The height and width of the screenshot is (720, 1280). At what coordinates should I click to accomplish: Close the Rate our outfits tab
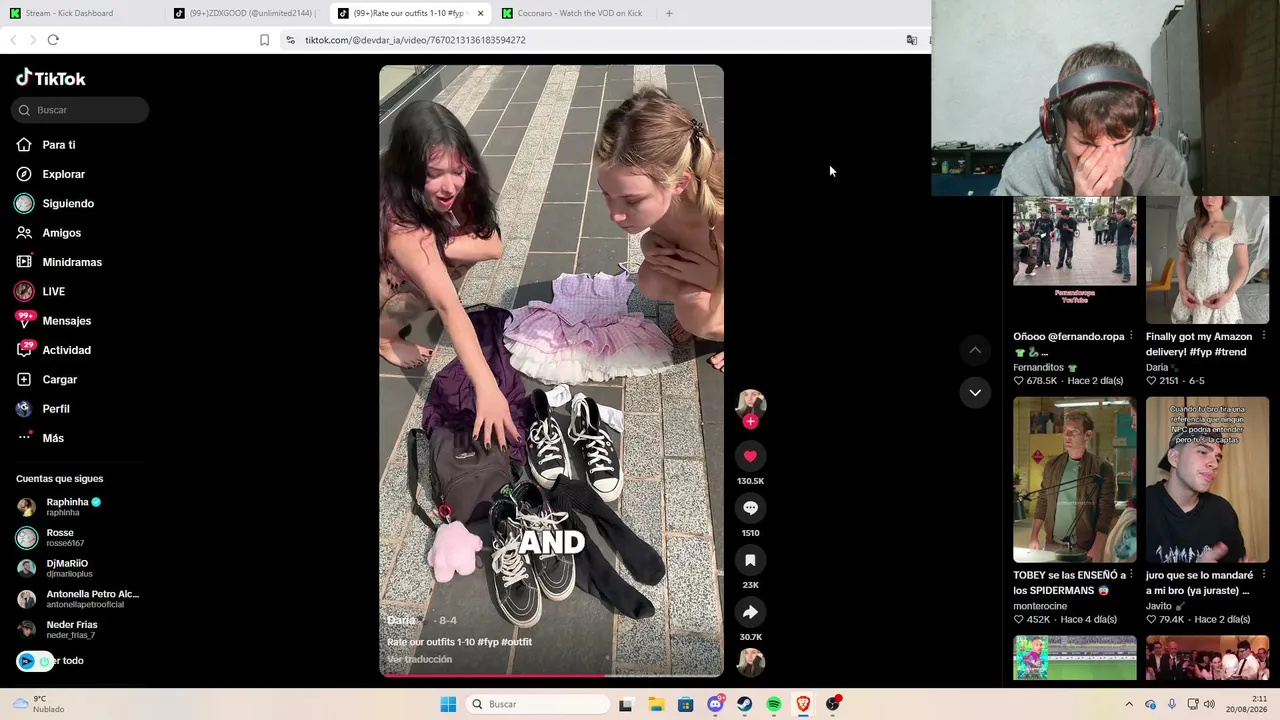pyautogui.click(x=480, y=13)
